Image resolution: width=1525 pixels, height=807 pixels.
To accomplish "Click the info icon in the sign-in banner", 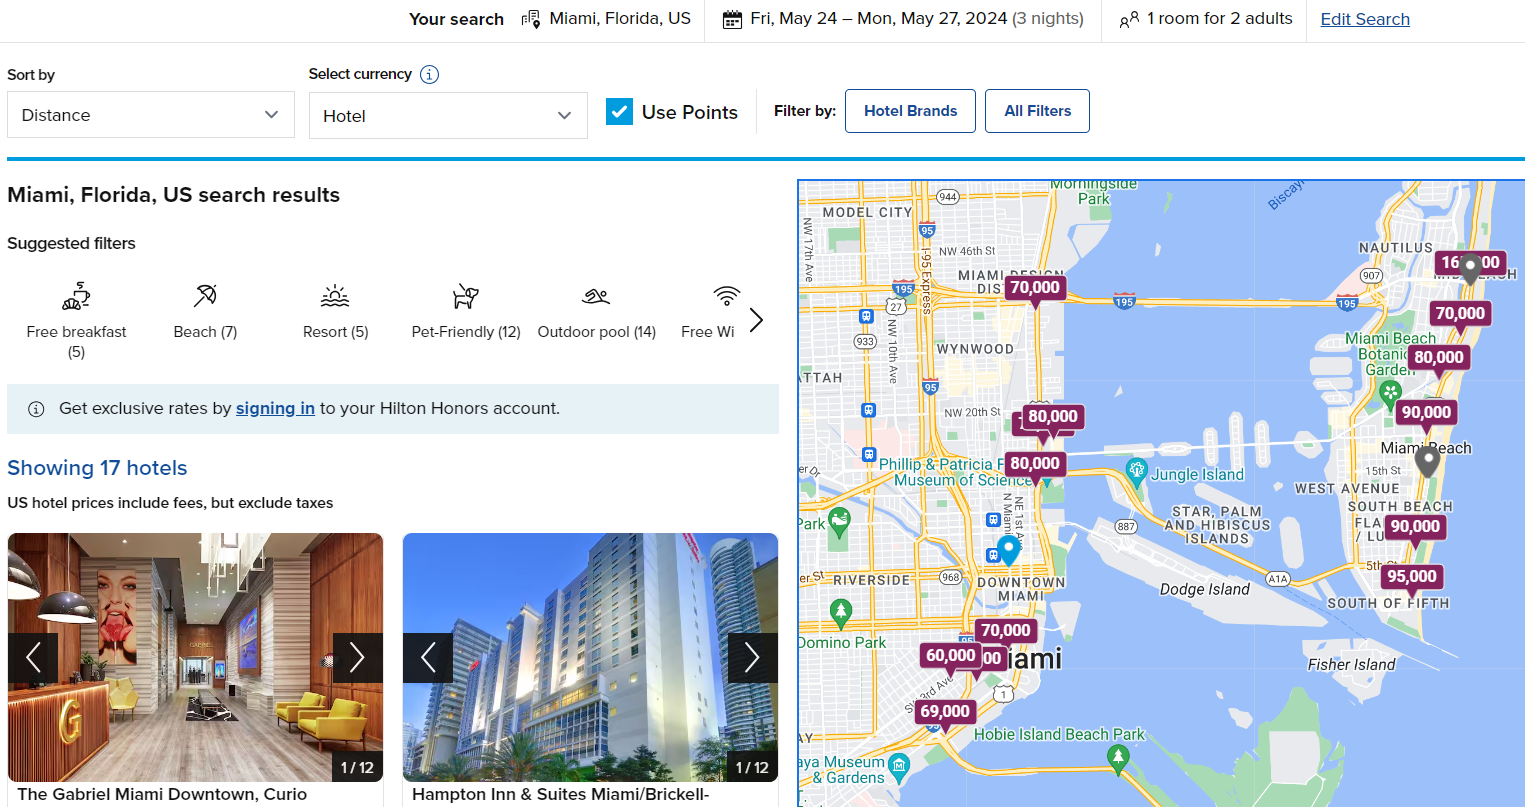I will click(x=37, y=408).
